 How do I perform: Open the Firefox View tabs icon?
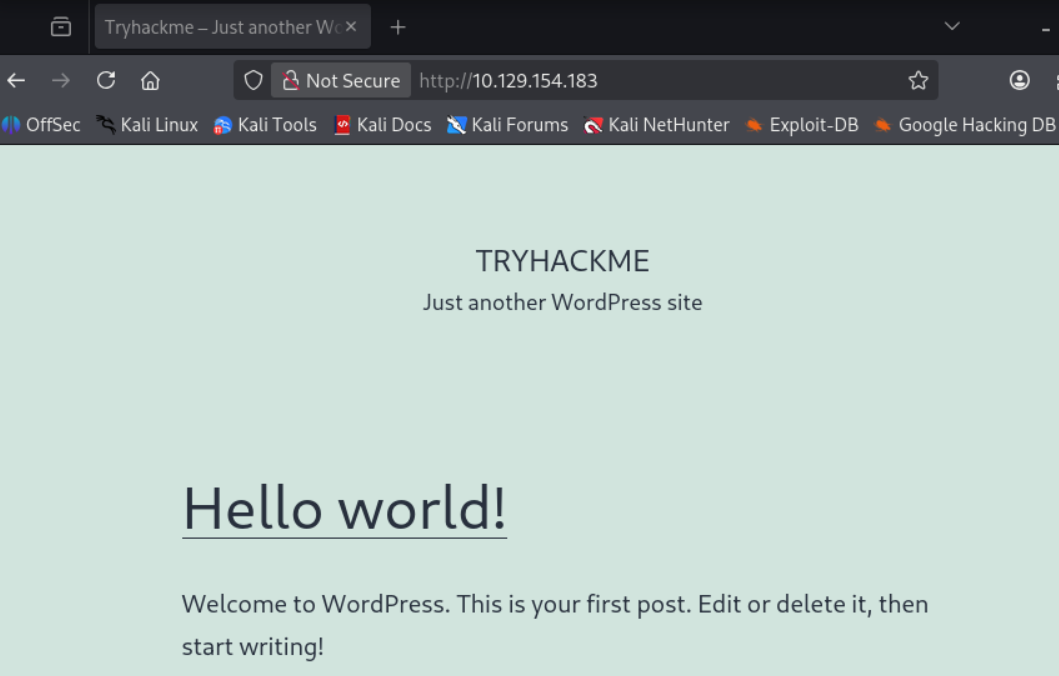pos(61,27)
